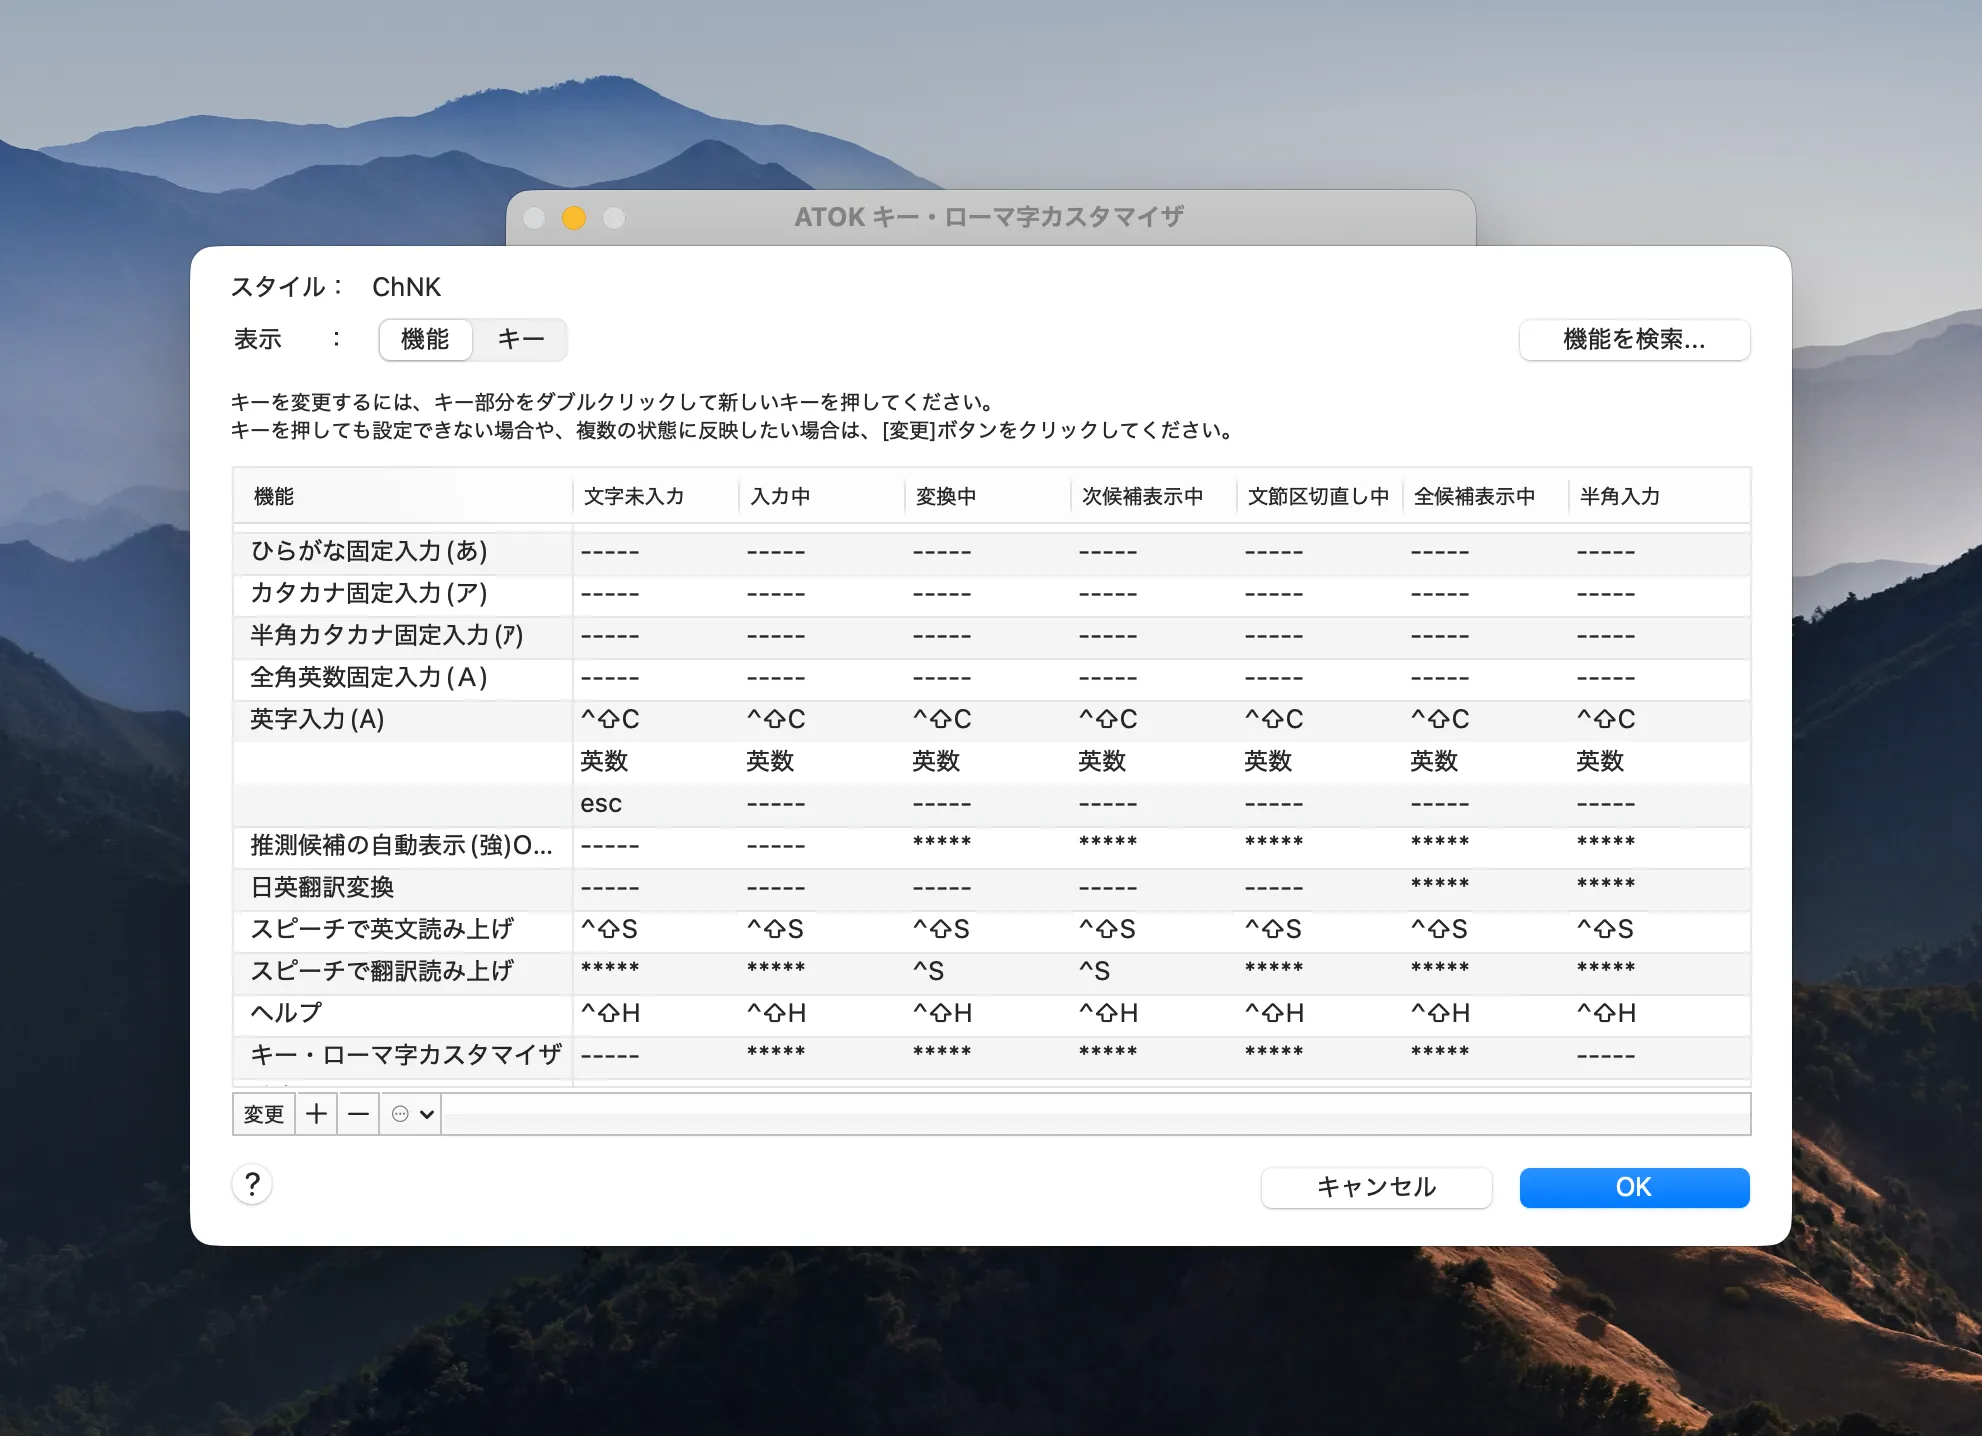Image resolution: width=1982 pixels, height=1436 pixels.
Task: Click the 半角入力 column header
Action: 1659,496
